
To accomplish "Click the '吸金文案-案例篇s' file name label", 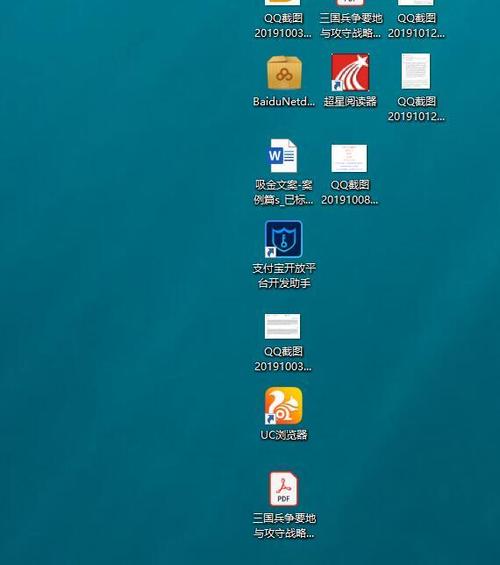I will 284,192.
